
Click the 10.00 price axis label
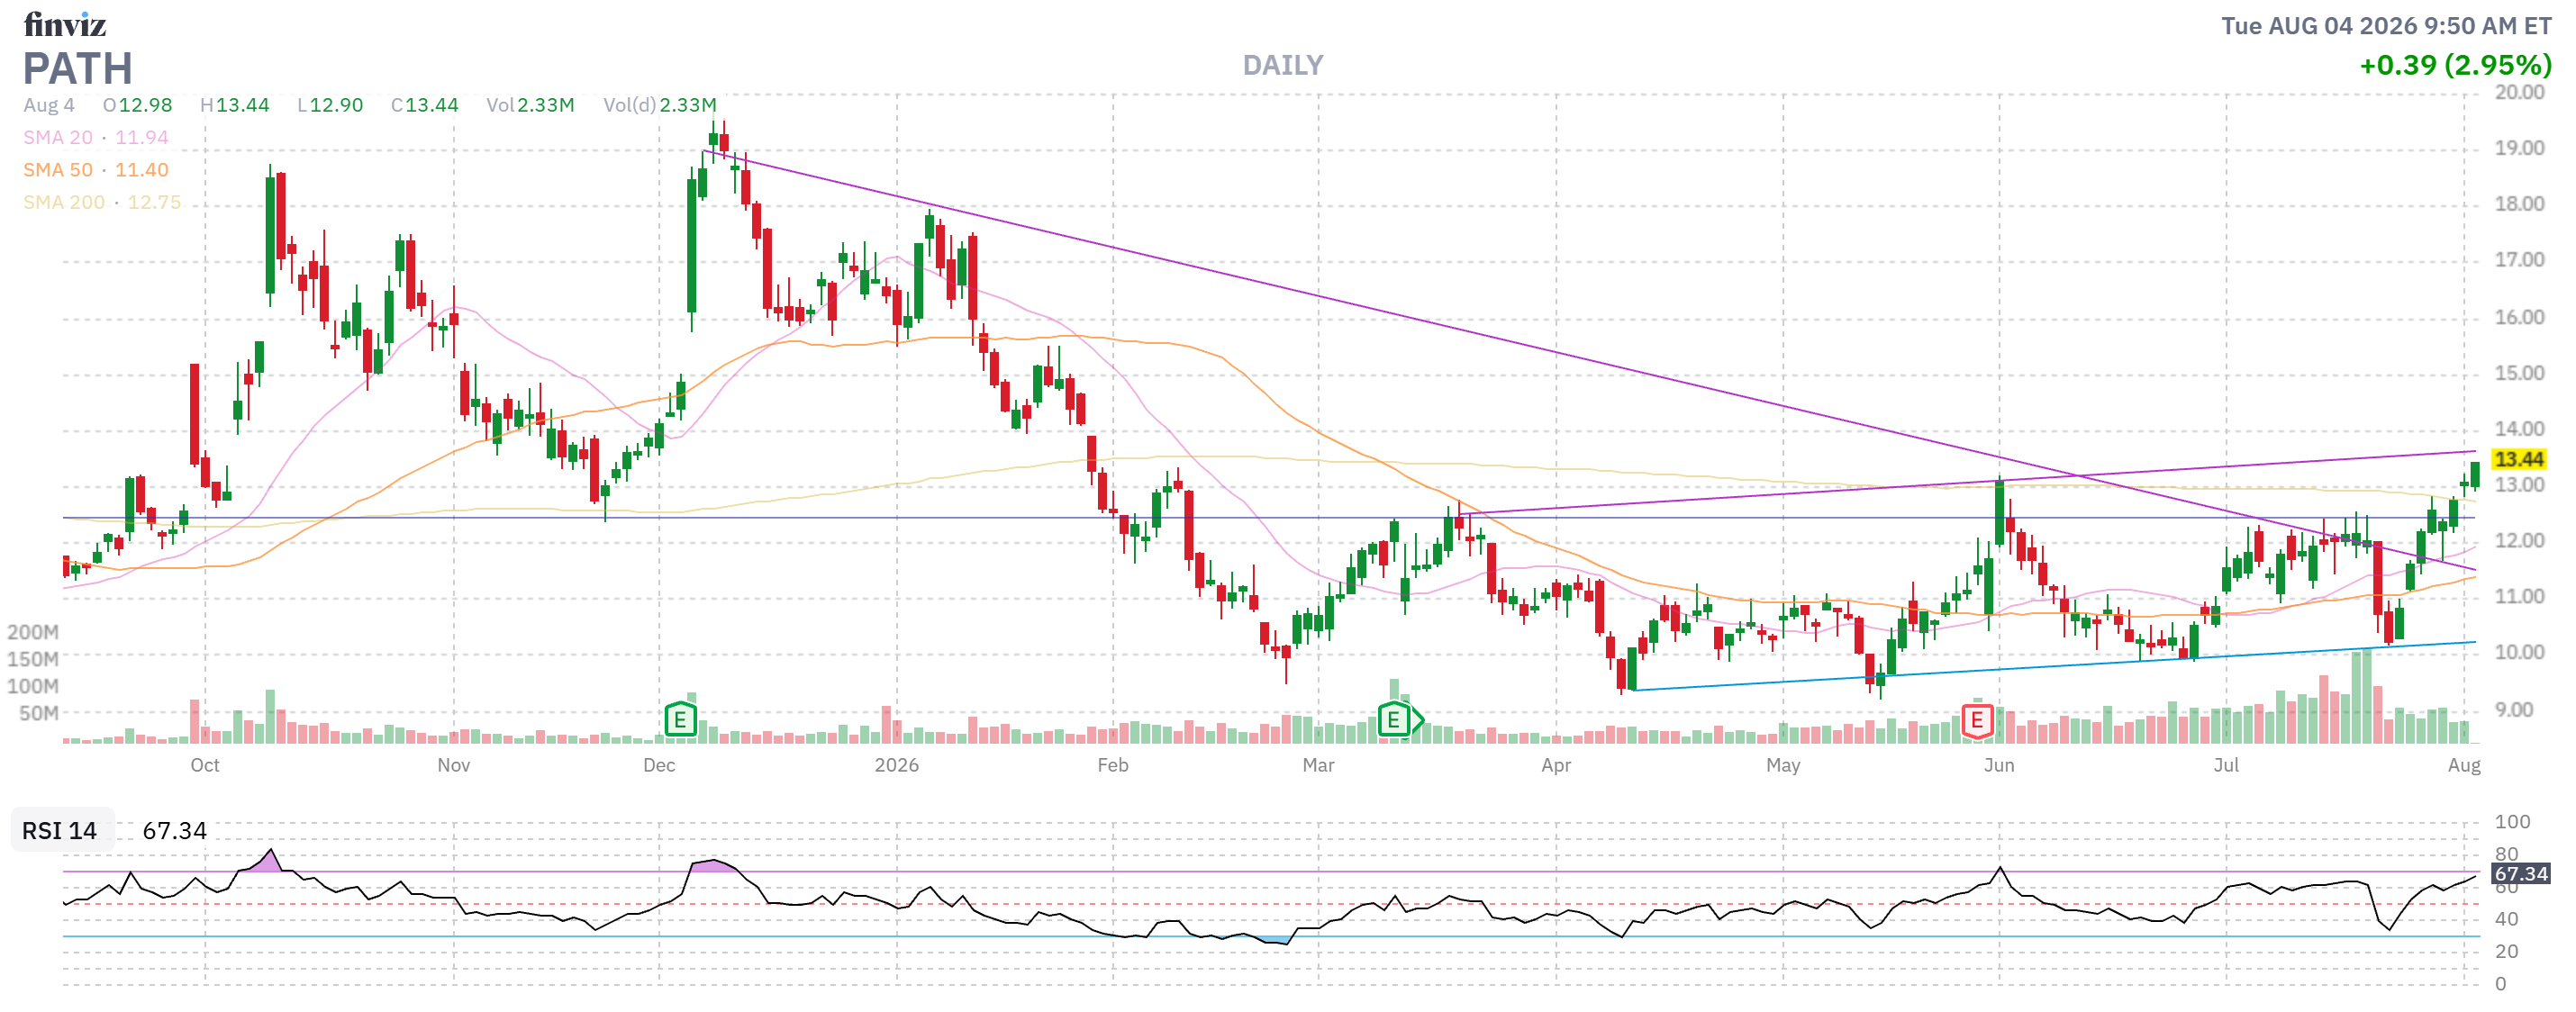[x=2519, y=653]
